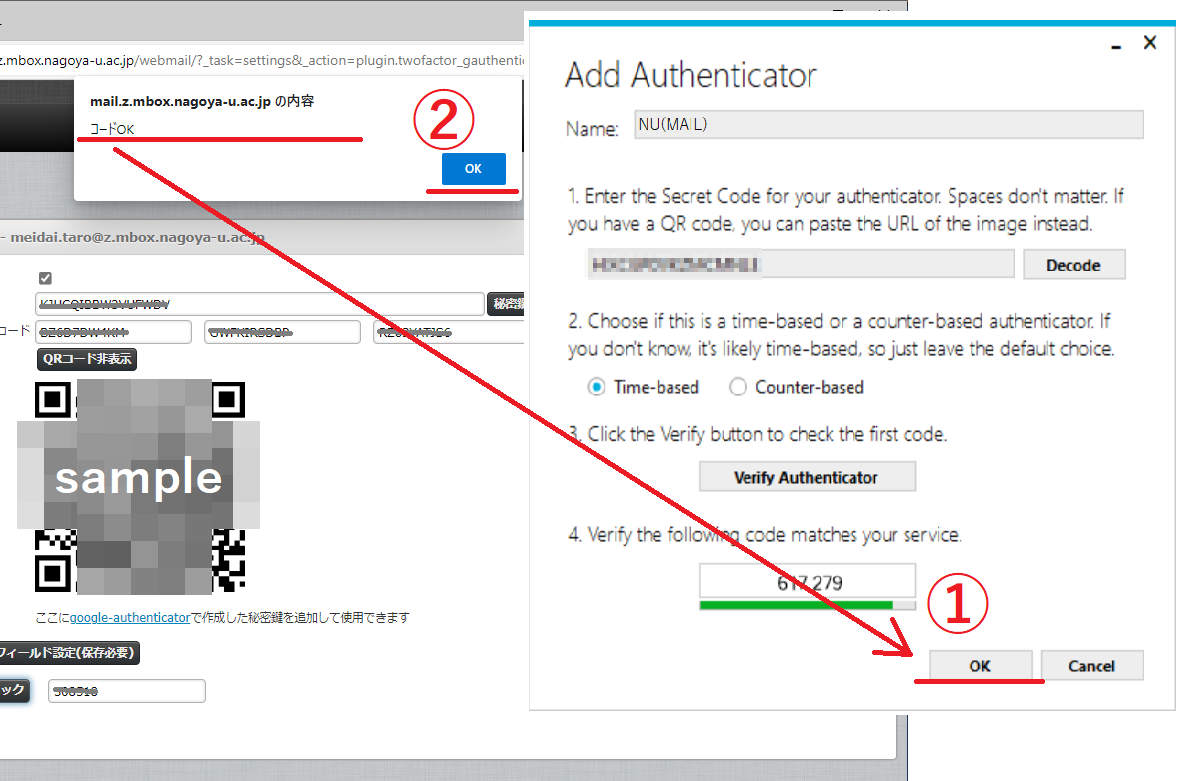Click the Name field containing NU(MAIL)
The width and height of the screenshot is (1183, 781).
click(888, 125)
